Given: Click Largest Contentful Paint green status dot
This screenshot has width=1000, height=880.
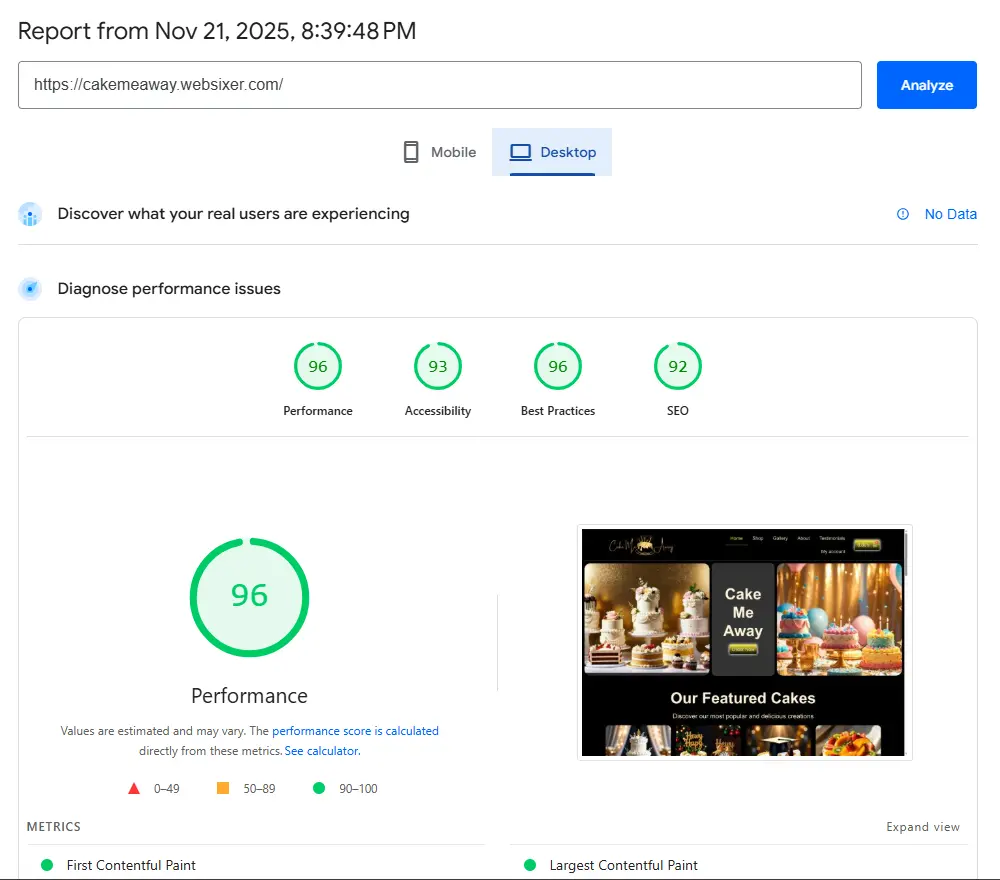Looking at the screenshot, I should [530, 865].
